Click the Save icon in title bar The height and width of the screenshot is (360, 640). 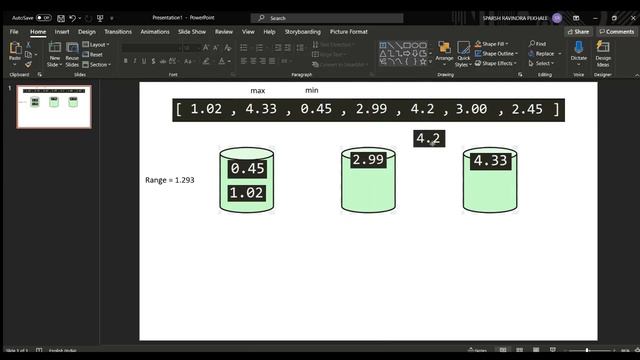pos(61,18)
